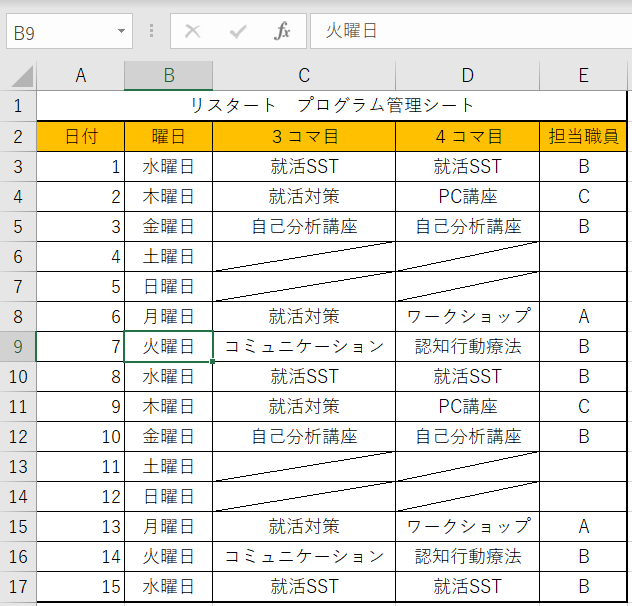Viewport: 632px width, 606px height.
Task: Select the 日付 header cell
Action: point(81,137)
